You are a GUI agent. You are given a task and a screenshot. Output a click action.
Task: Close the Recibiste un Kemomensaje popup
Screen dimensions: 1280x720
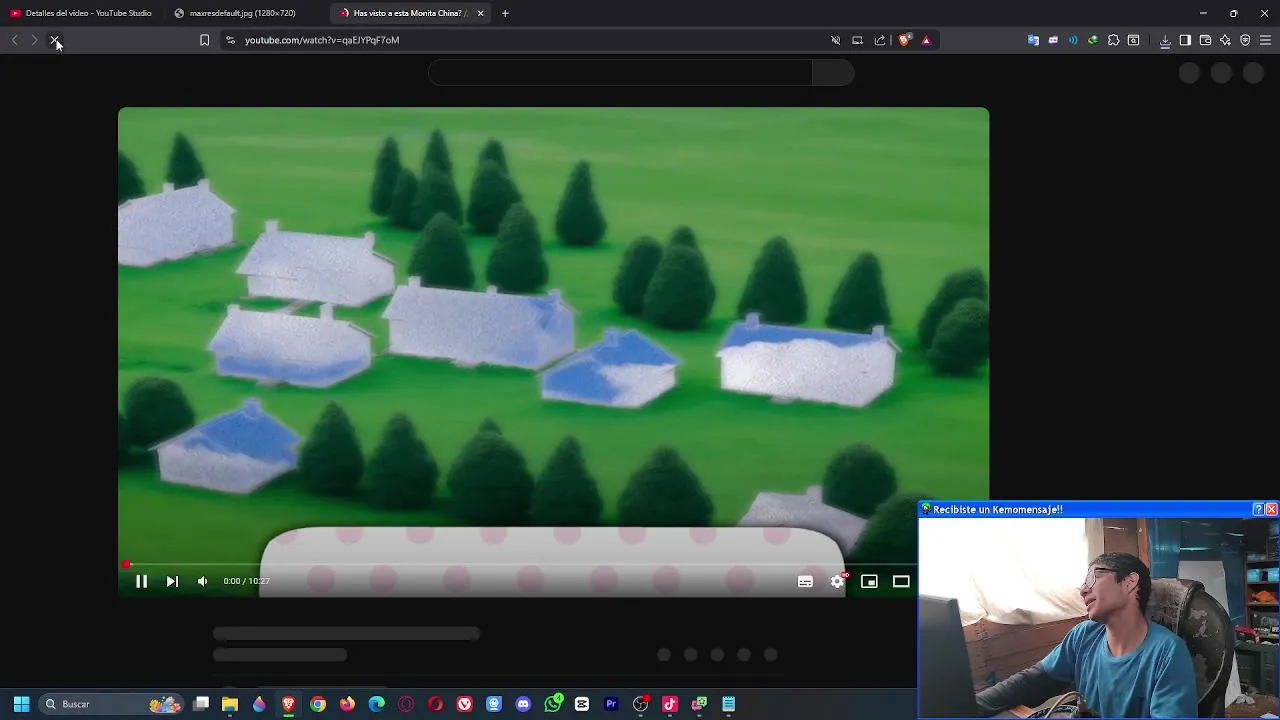[1271, 509]
